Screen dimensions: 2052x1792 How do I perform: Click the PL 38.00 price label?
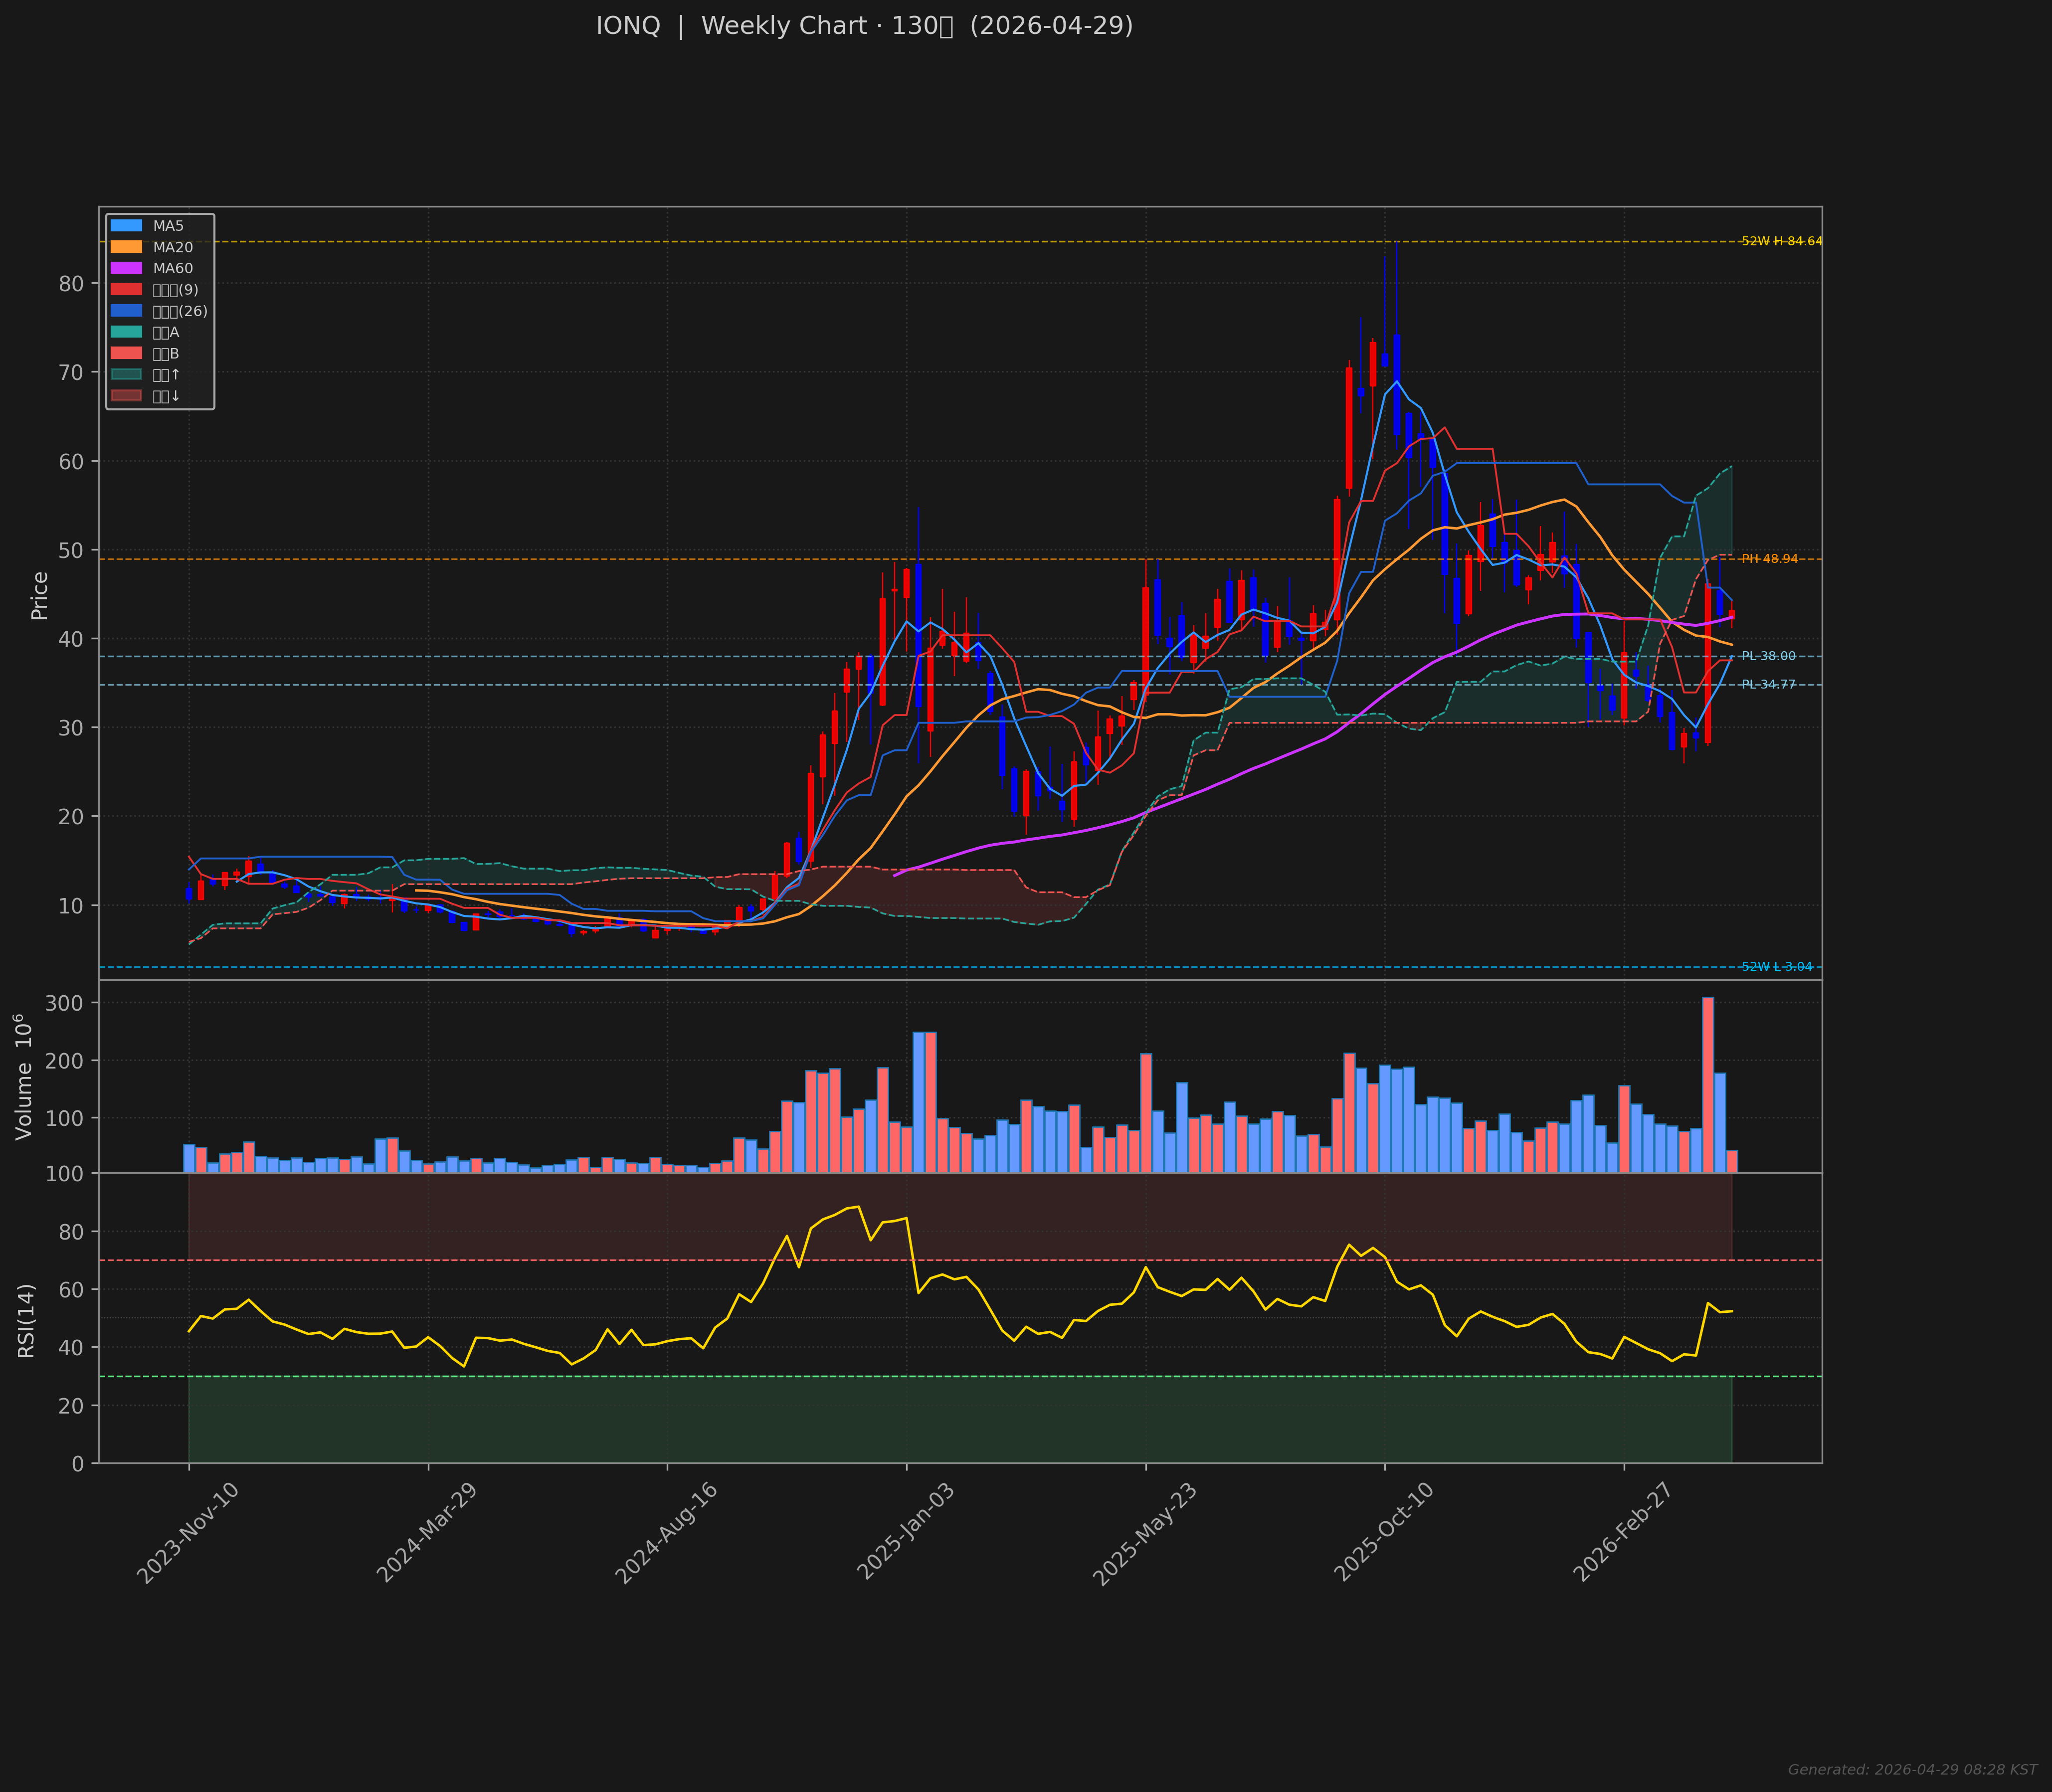(1768, 656)
